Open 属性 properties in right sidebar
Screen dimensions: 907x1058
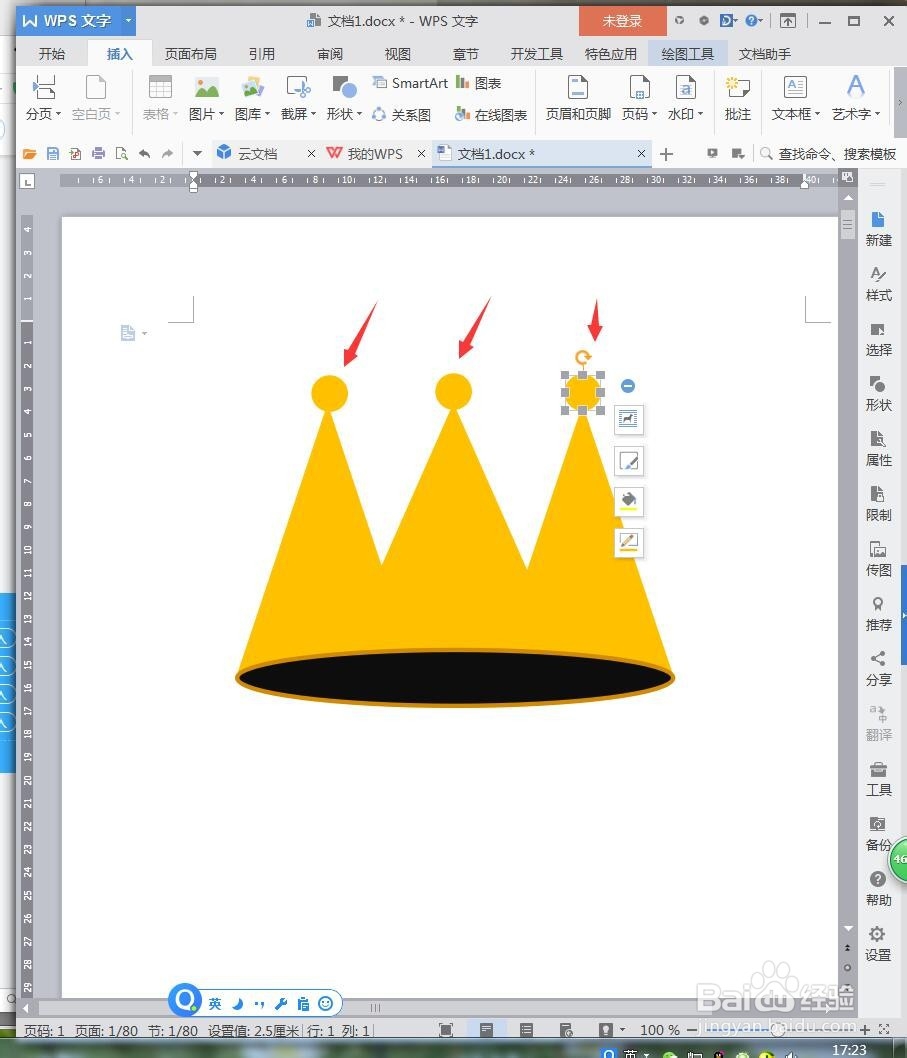pyautogui.click(x=878, y=449)
